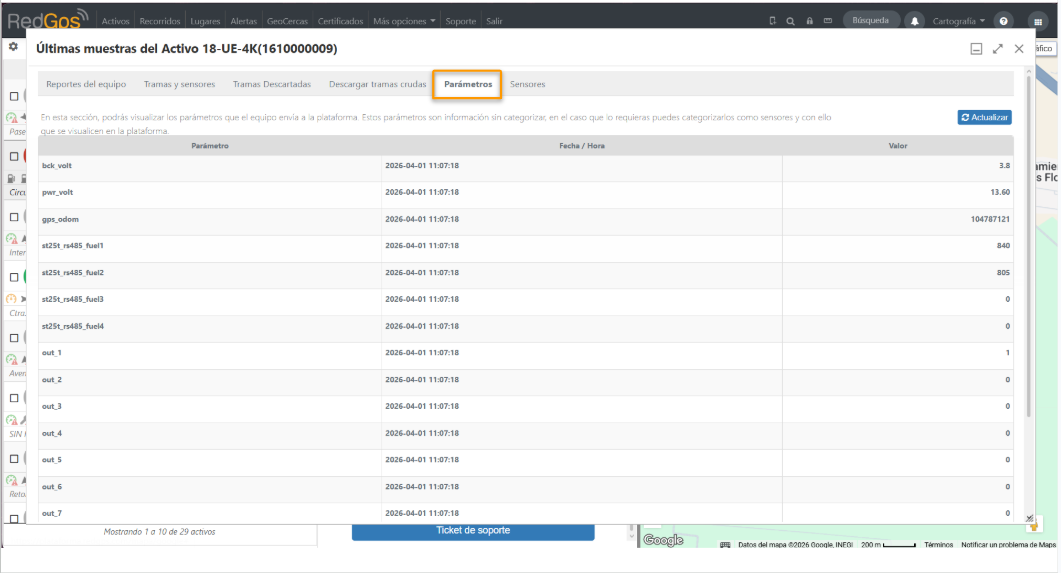This screenshot has width=1061, height=573.
Task: Click the Fecha / Hora column header
Action: pos(582,145)
